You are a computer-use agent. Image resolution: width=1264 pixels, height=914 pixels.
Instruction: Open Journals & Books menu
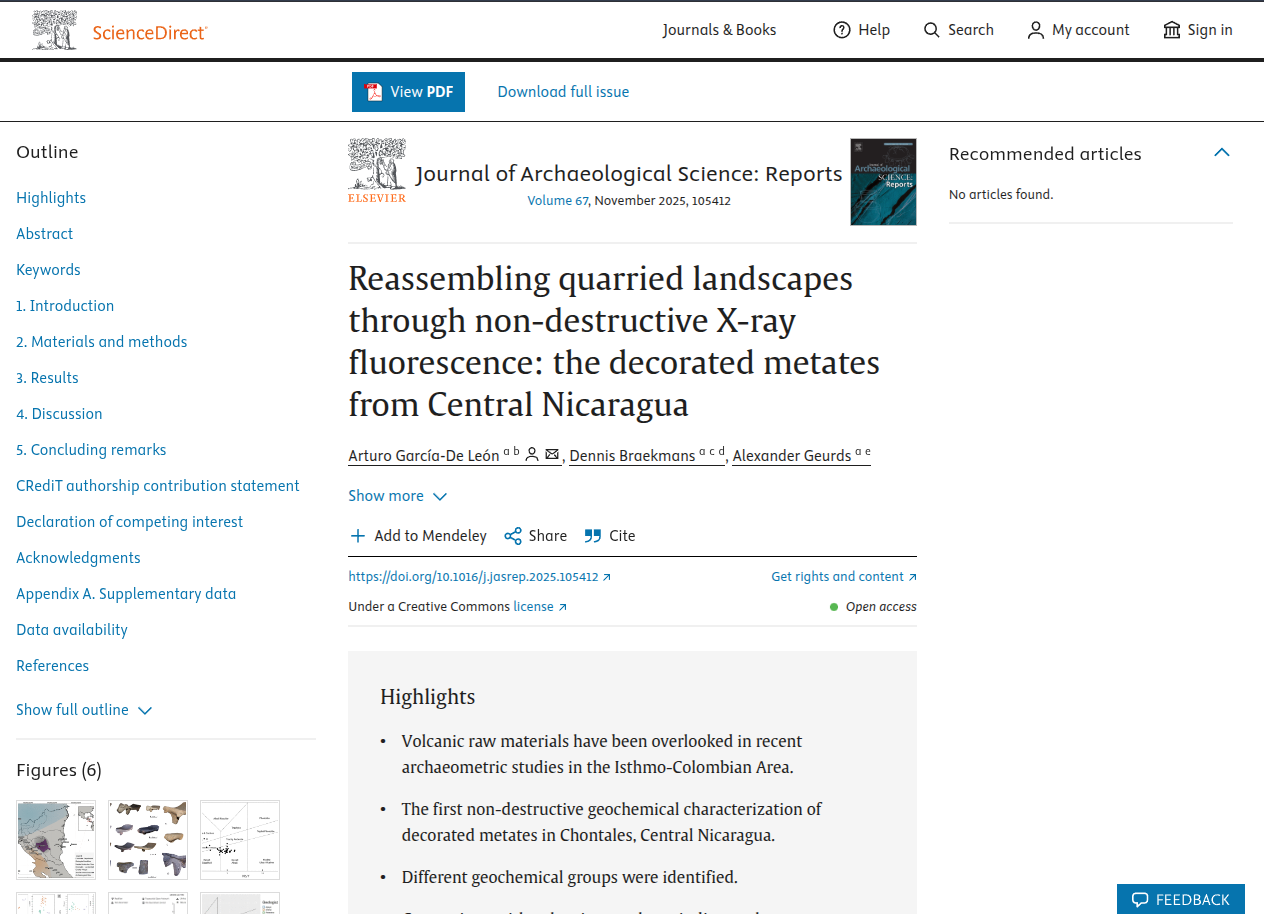[x=719, y=30]
